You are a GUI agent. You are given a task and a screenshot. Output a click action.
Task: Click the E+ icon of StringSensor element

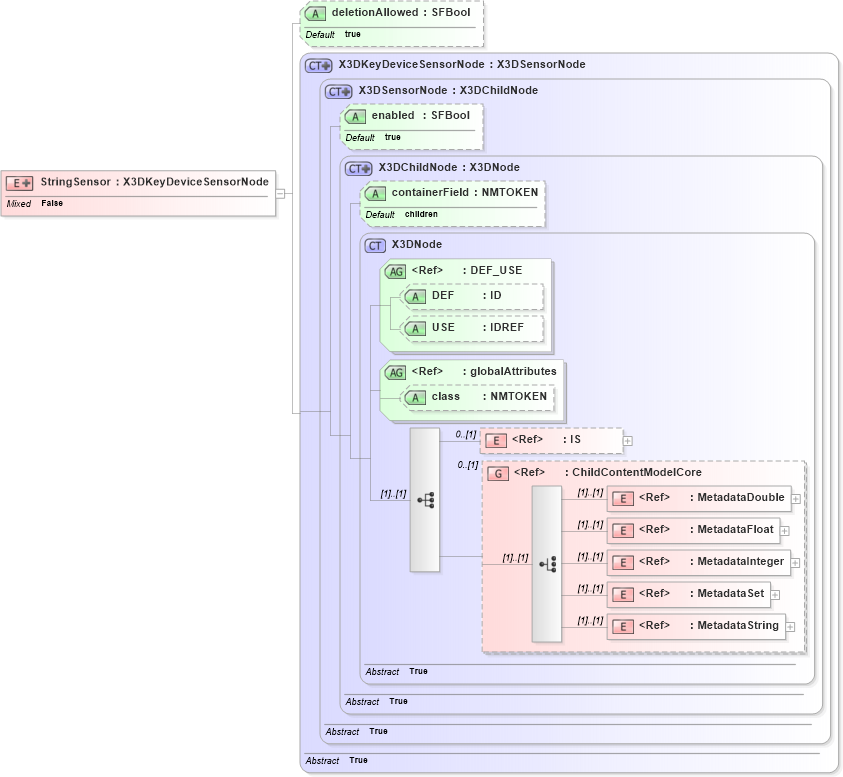tap(19, 183)
